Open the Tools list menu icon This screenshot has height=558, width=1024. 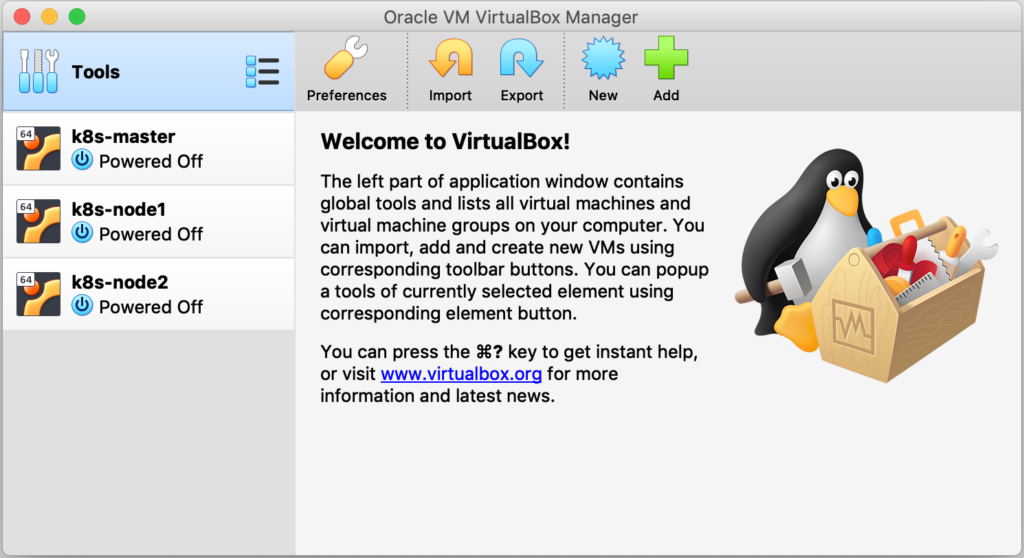click(x=263, y=71)
